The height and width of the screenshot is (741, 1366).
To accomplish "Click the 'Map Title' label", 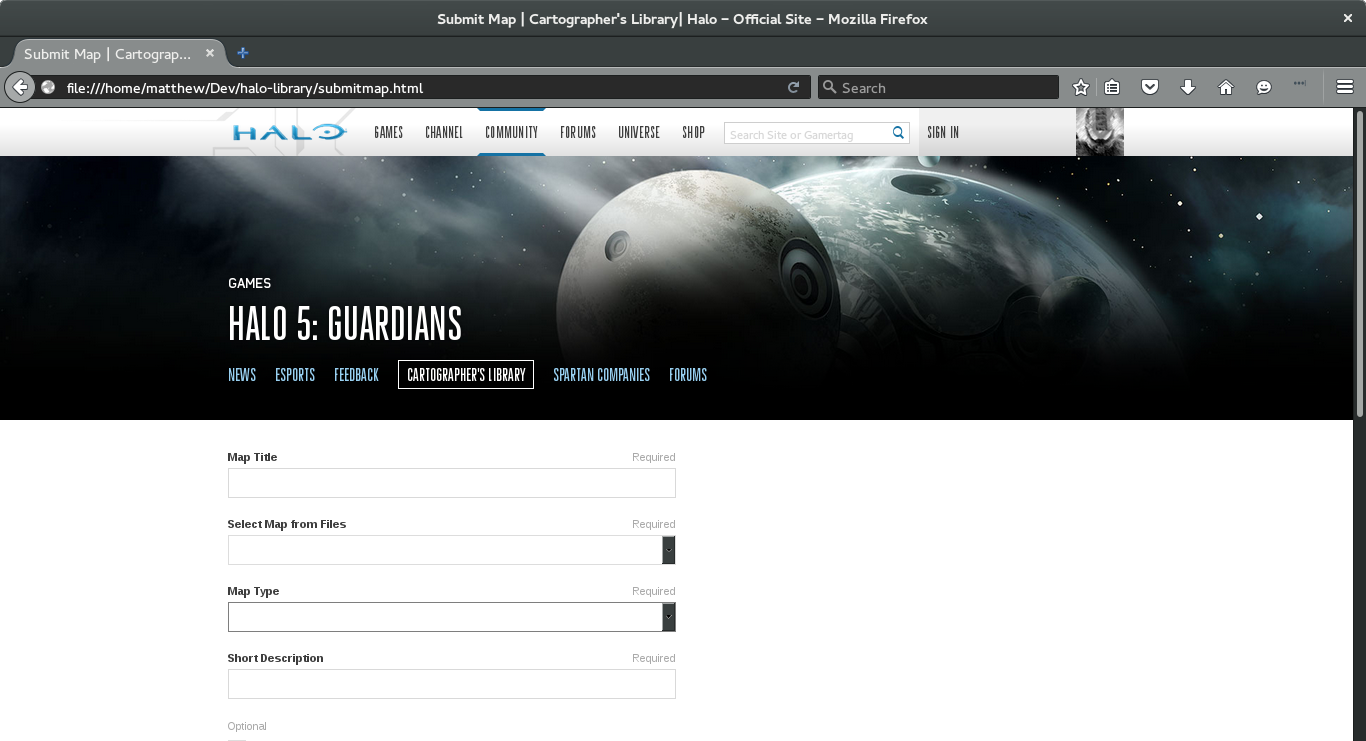I will [252, 457].
